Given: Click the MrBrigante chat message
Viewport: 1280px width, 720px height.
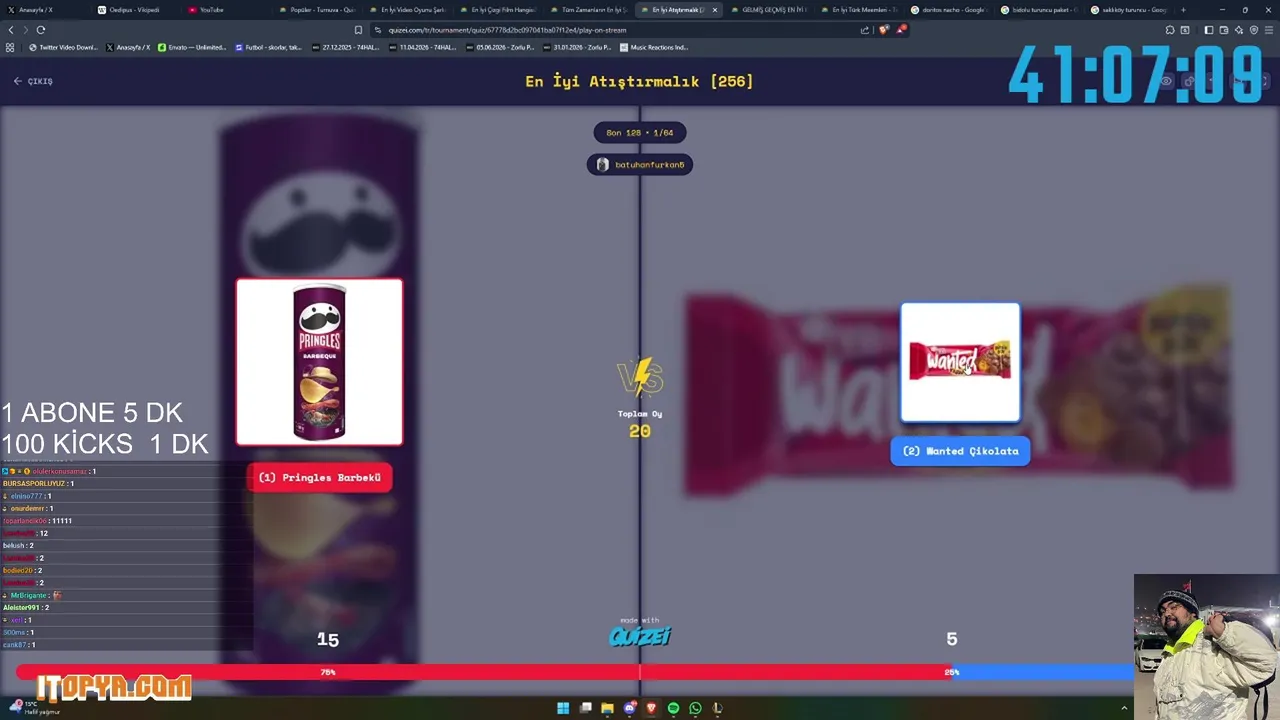Looking at the screenshot, I should [x=32, y=595].
